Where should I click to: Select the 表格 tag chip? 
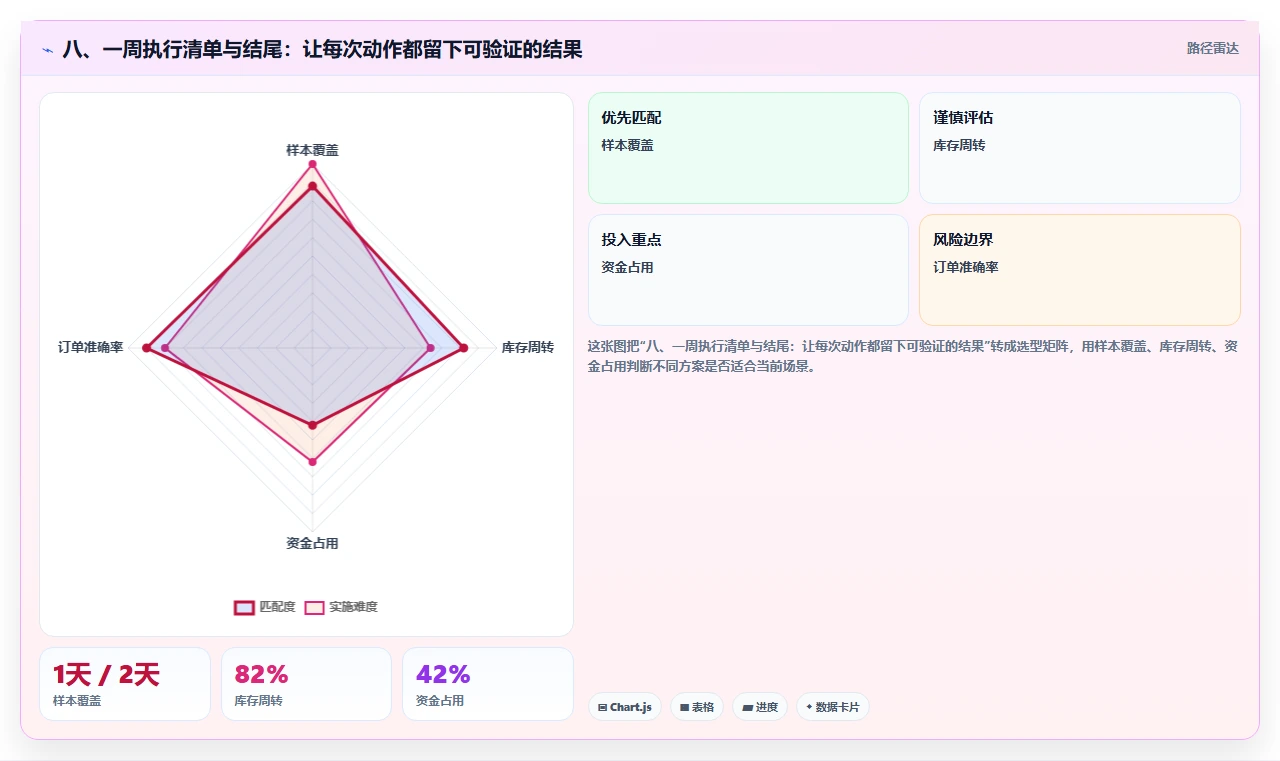pyautogui.click(x=697, y=707)
